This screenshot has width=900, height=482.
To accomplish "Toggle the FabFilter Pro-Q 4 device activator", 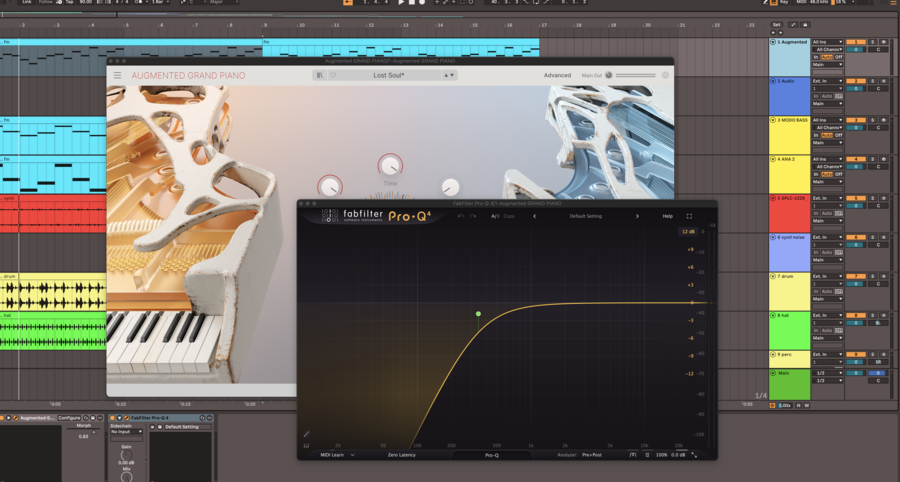I will (x=113, y=418).
